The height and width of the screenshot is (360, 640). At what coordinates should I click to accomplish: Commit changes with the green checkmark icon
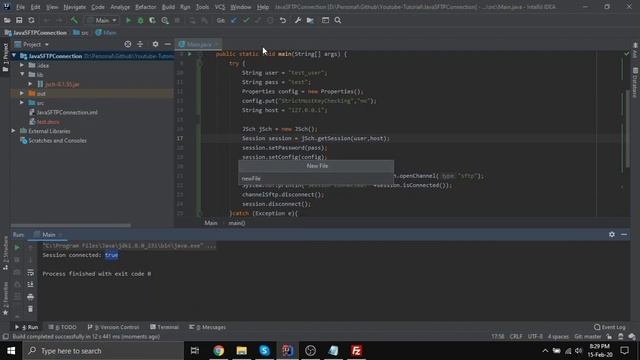246,20
